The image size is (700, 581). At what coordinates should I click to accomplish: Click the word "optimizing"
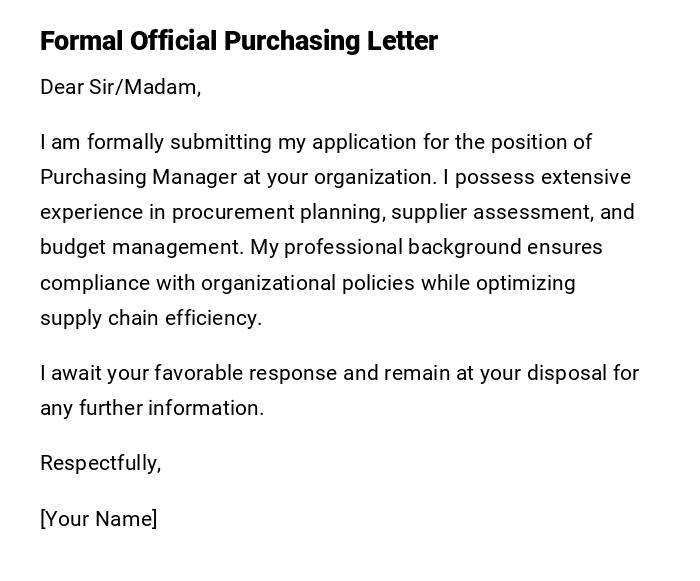coord(525,283)
